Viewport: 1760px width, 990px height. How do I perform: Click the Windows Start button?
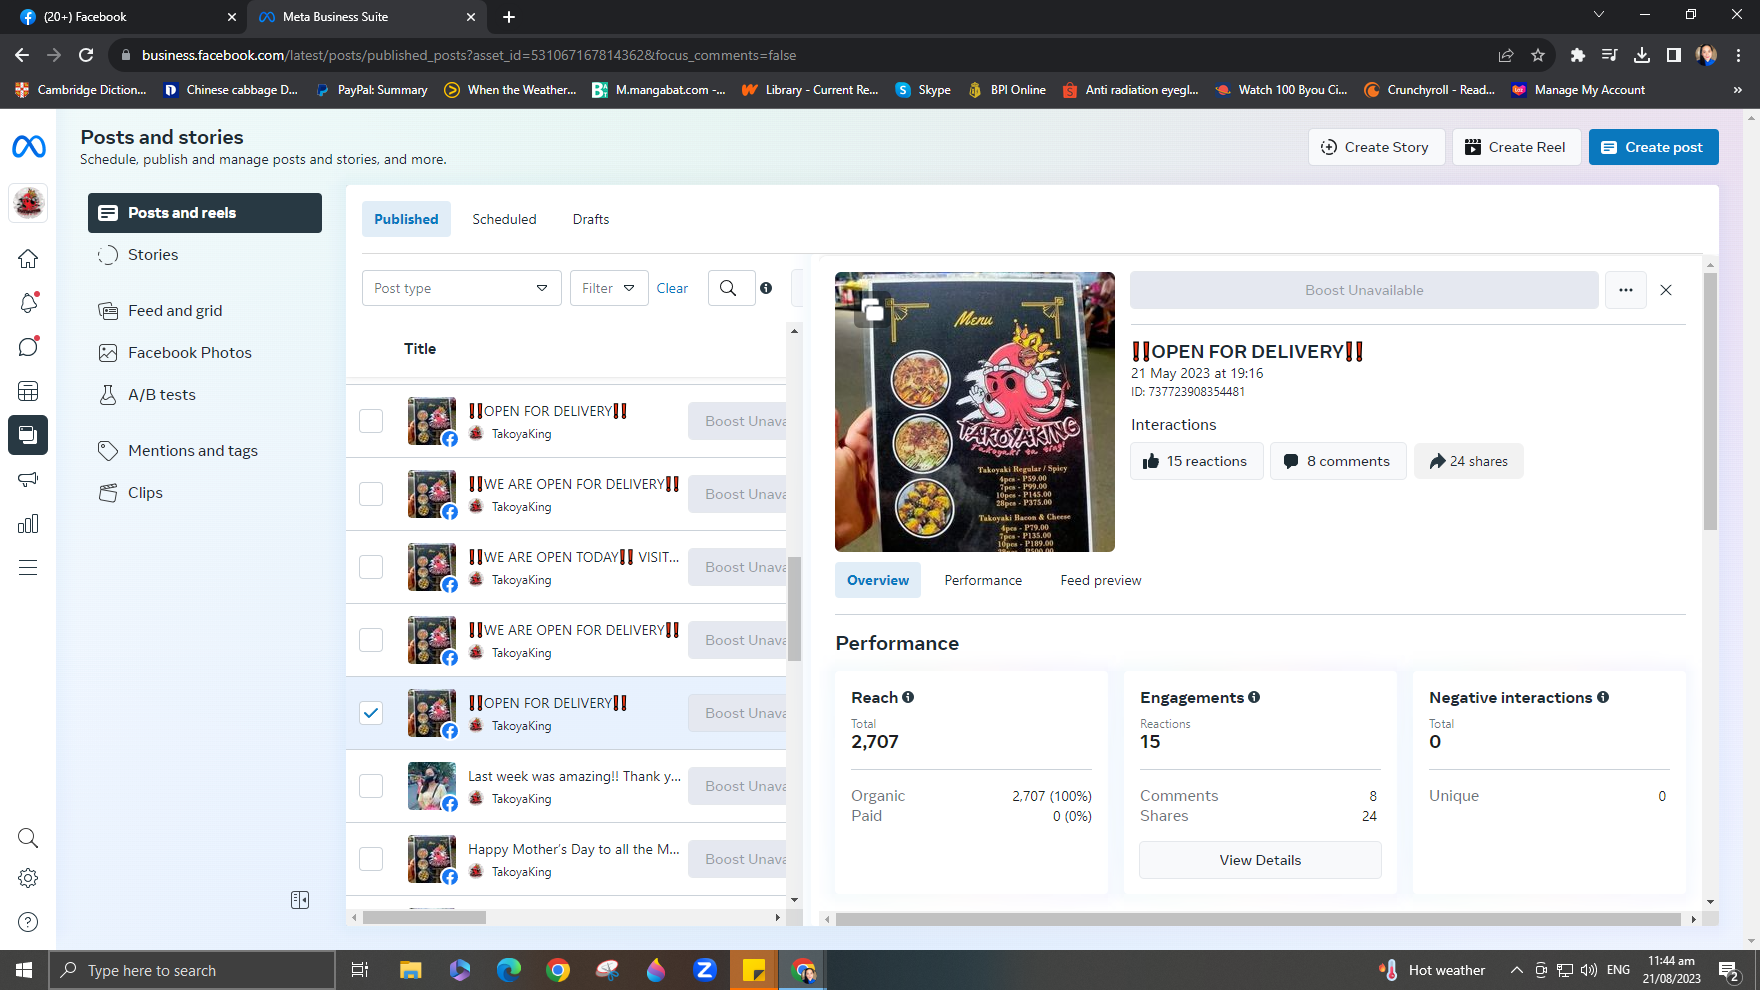24,970
